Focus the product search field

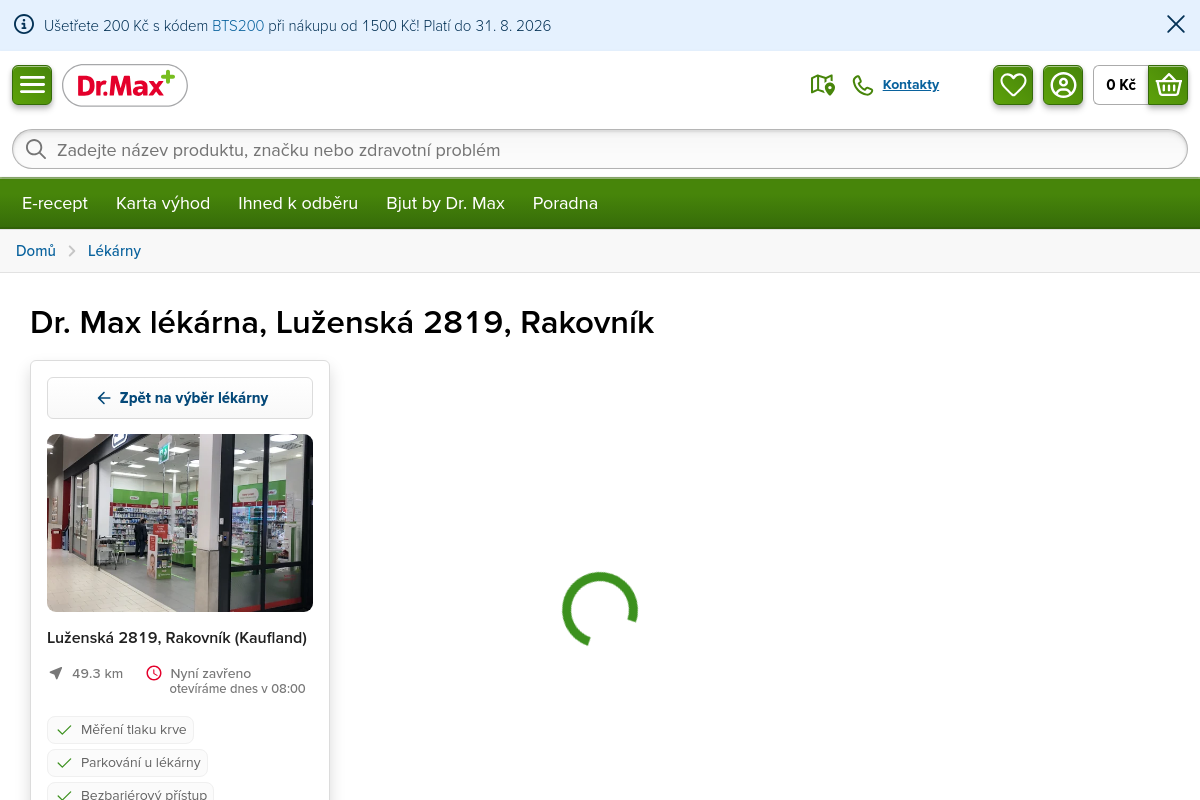pos(600,150)
